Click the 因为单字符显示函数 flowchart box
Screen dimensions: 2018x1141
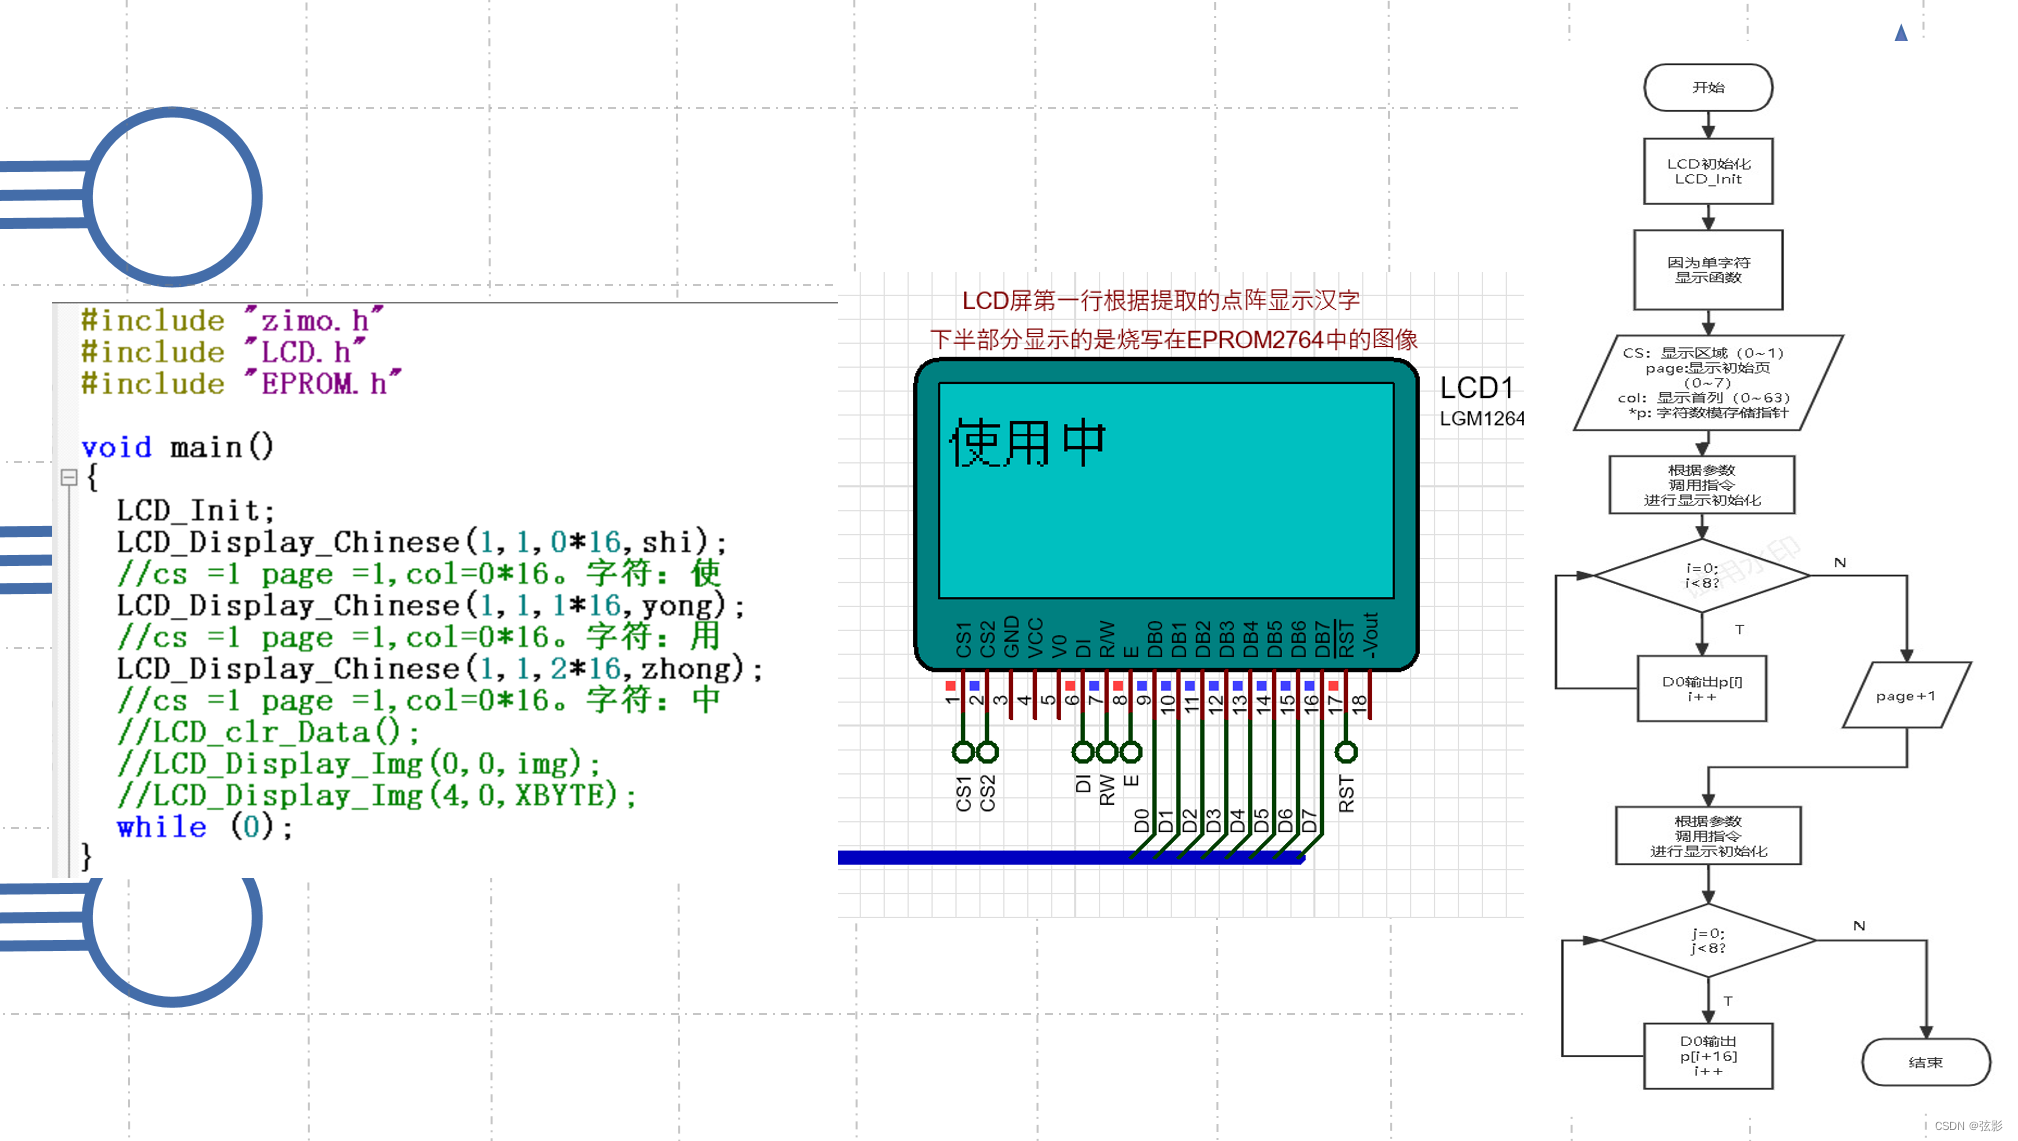coord(1708,270)
